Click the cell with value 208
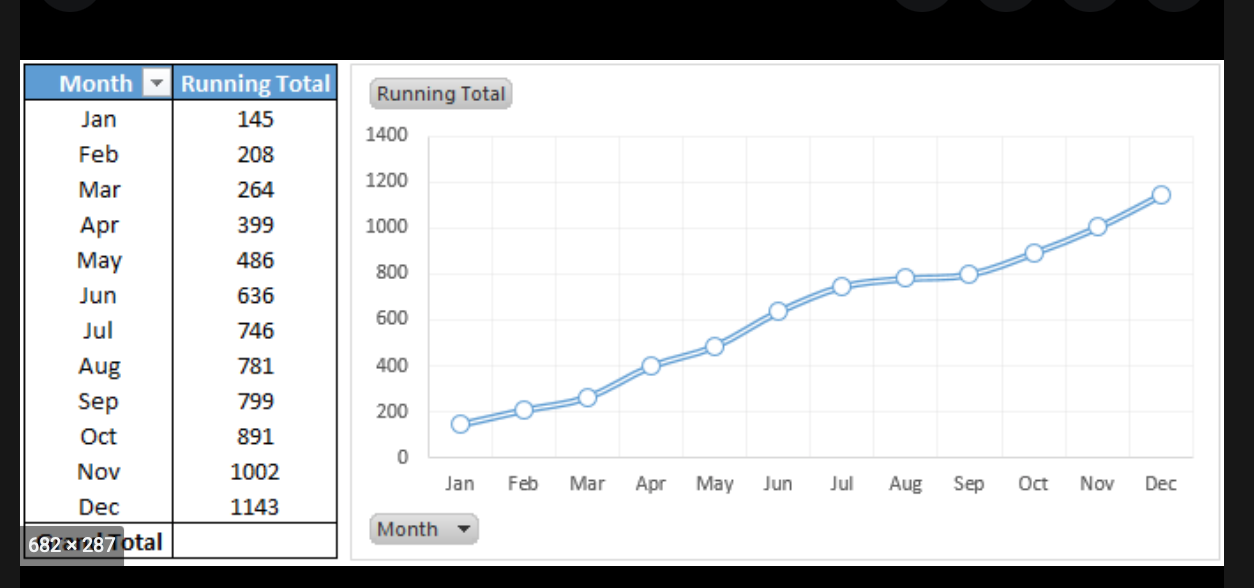1254x588 pixels. tap(255, 154)
